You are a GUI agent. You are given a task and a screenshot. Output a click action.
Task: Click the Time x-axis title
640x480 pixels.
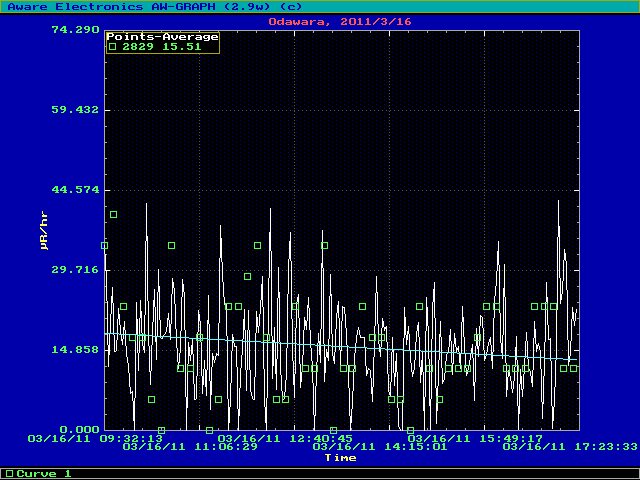coord(340,458)
